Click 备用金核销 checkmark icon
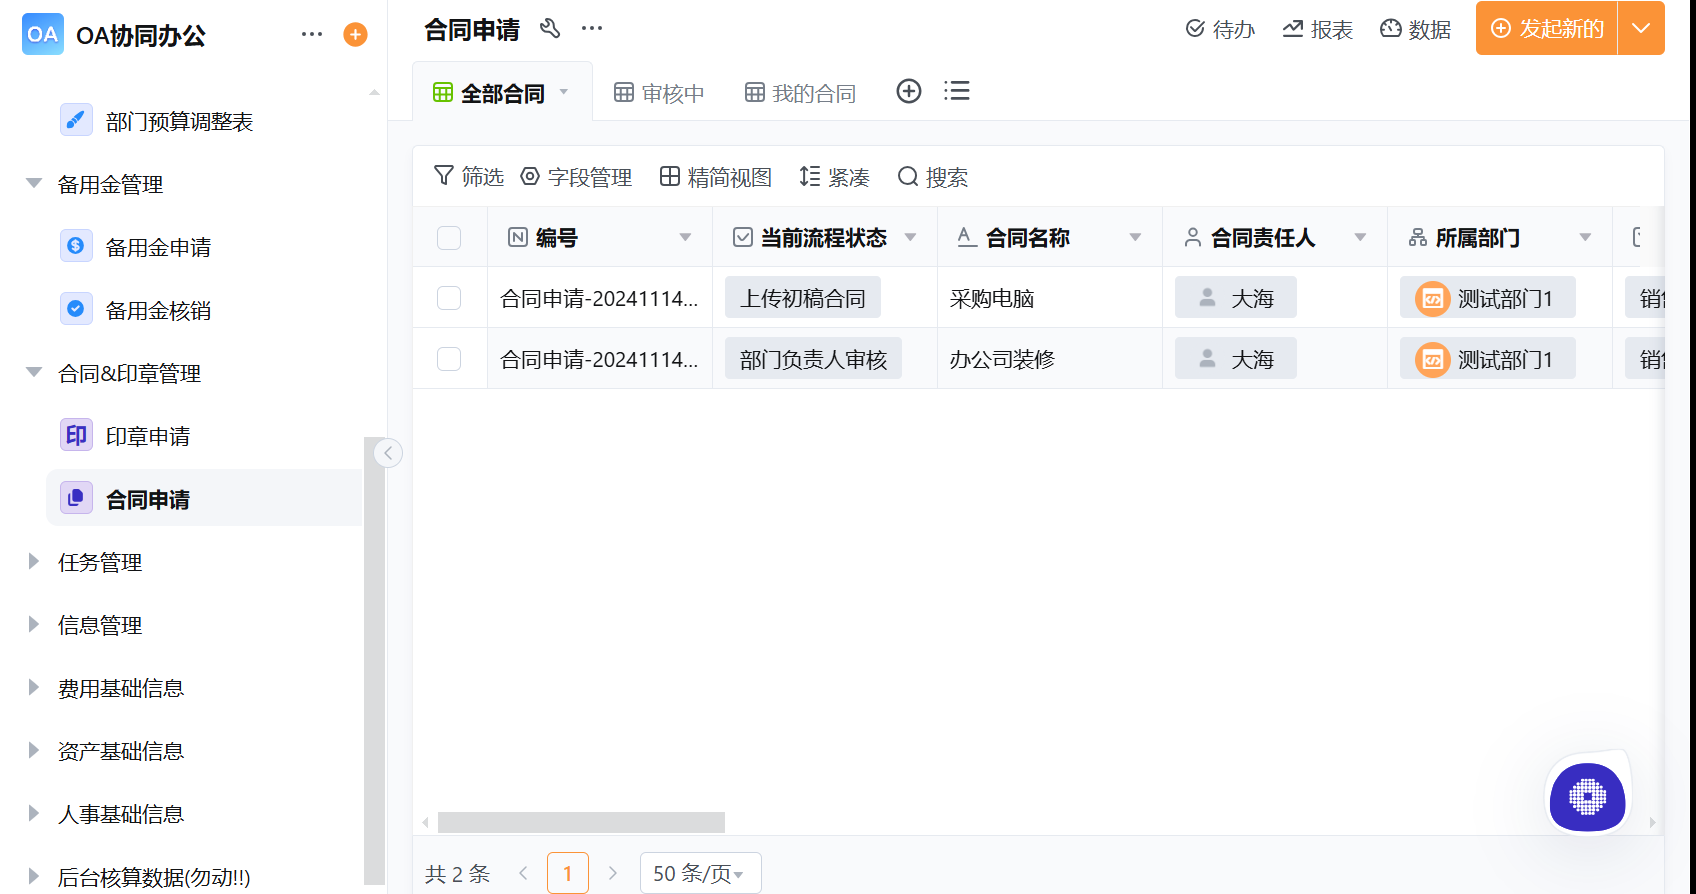This screenshot has width=1696, height=894. (x=76, y=309)
